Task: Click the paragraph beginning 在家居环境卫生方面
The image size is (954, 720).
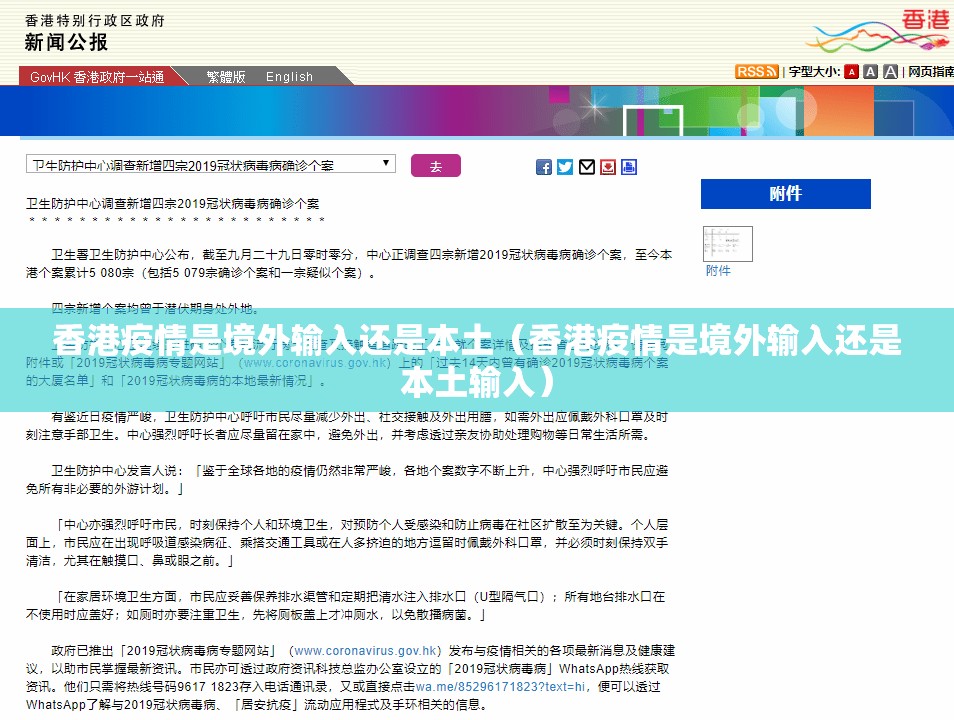Action: 346,606
